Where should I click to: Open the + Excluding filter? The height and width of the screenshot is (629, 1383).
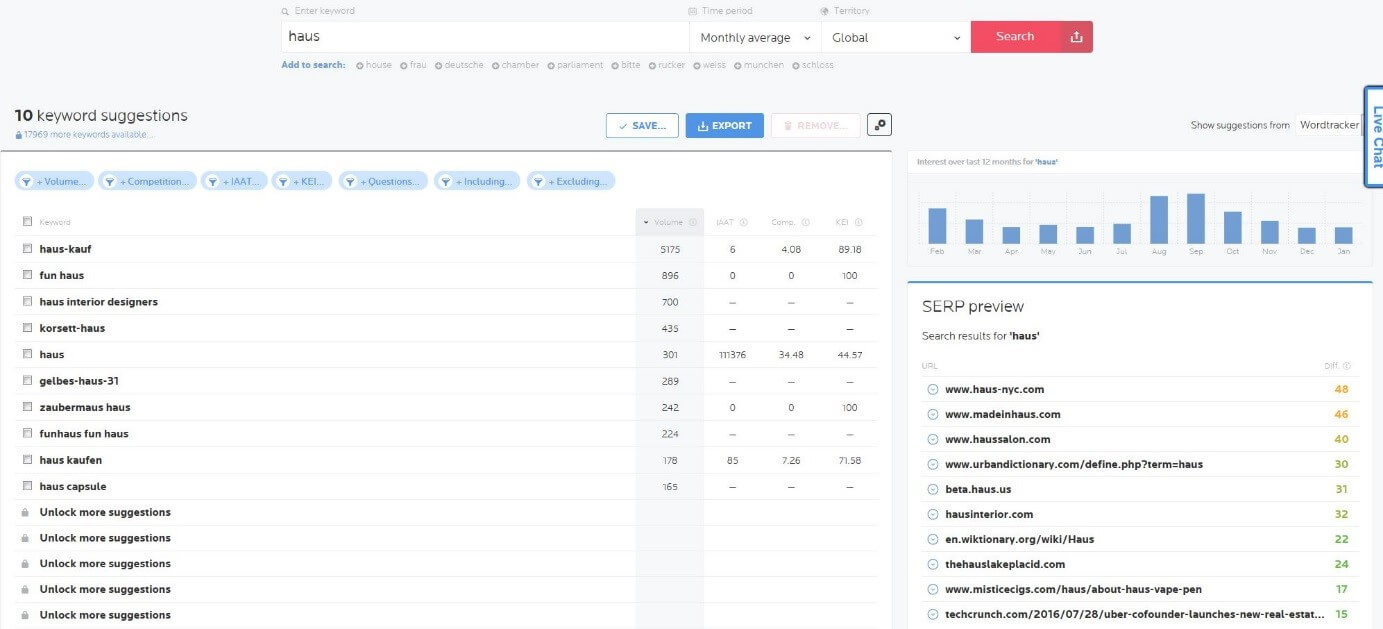click(x=571, y=181)
